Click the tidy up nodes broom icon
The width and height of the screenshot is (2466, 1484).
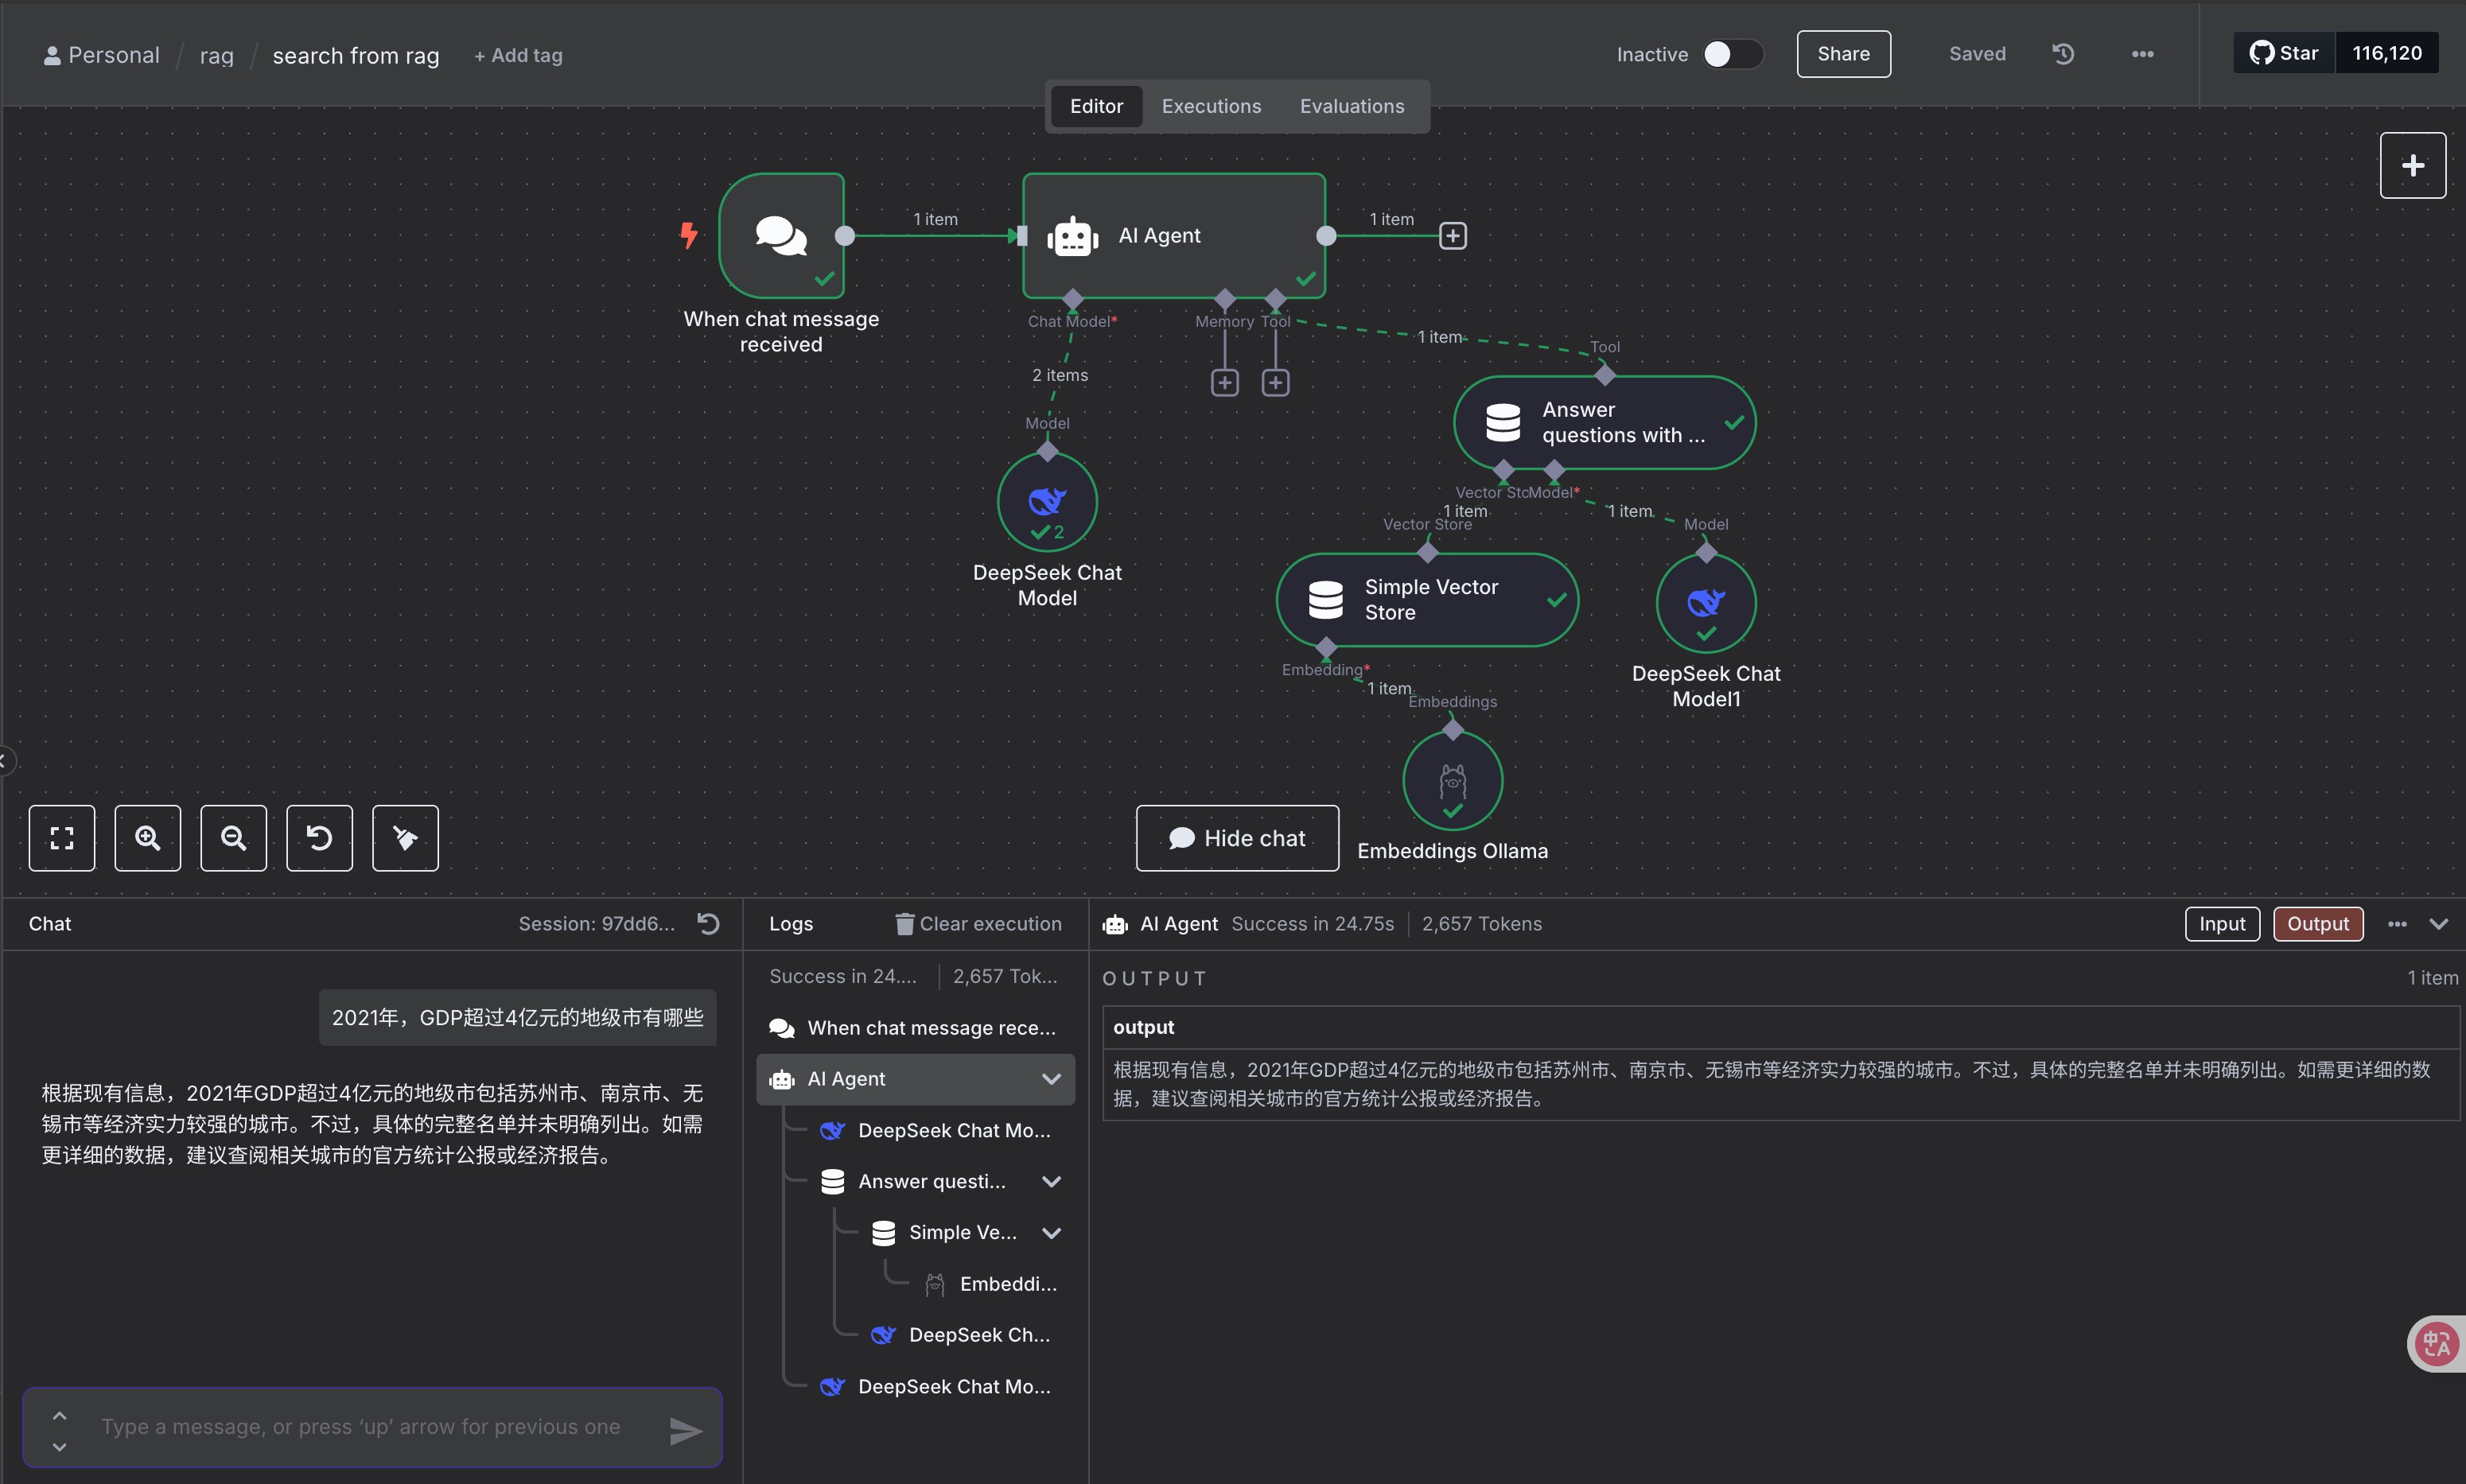(x=405, y=838)
